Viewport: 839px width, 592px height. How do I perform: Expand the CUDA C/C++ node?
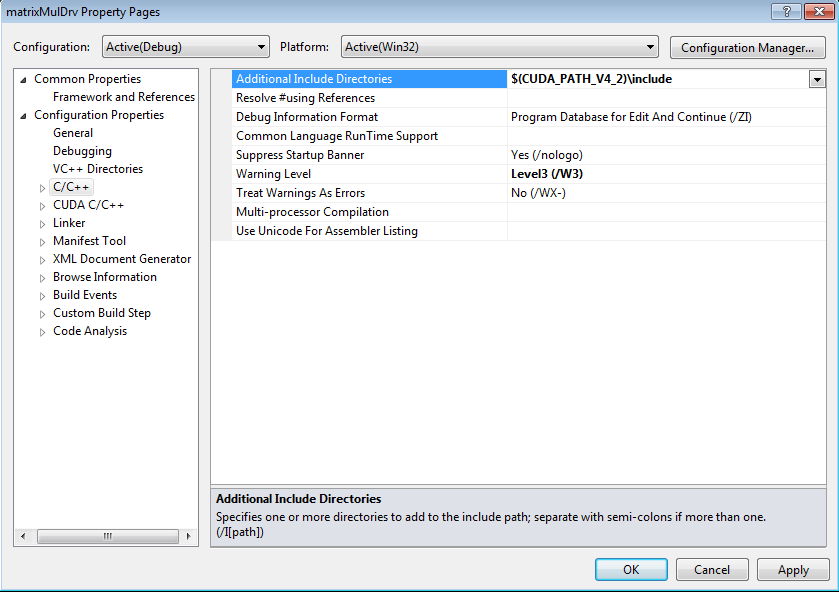pyautogui.click(x=42, y=206)
